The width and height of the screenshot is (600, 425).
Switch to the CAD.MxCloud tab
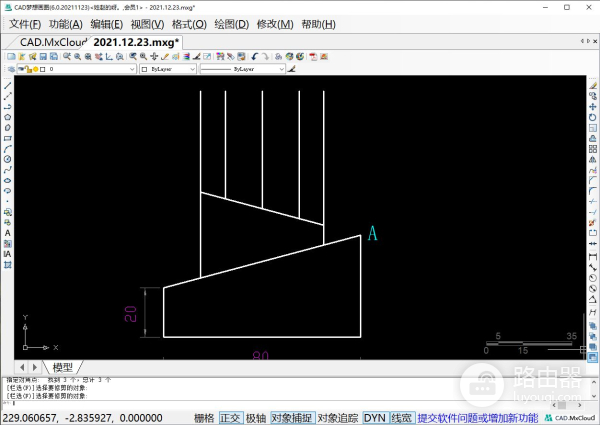(52, 42)
